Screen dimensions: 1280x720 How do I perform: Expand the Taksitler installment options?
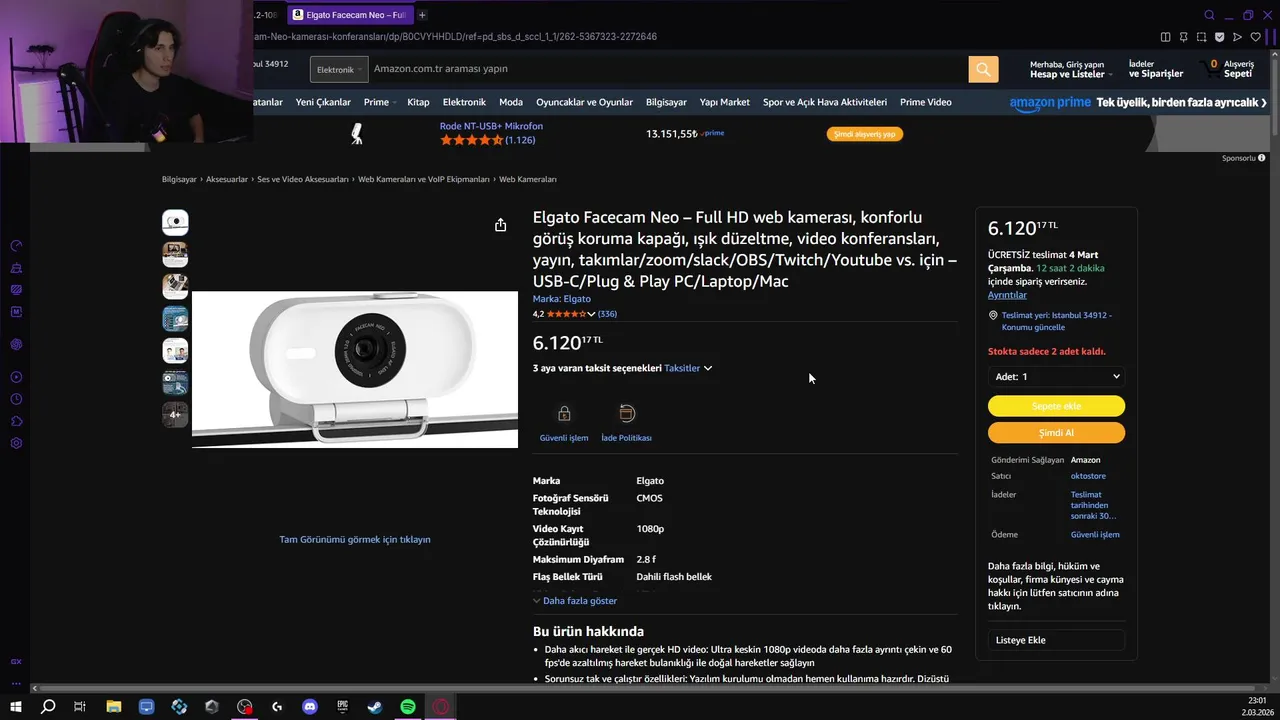[688, 368]
